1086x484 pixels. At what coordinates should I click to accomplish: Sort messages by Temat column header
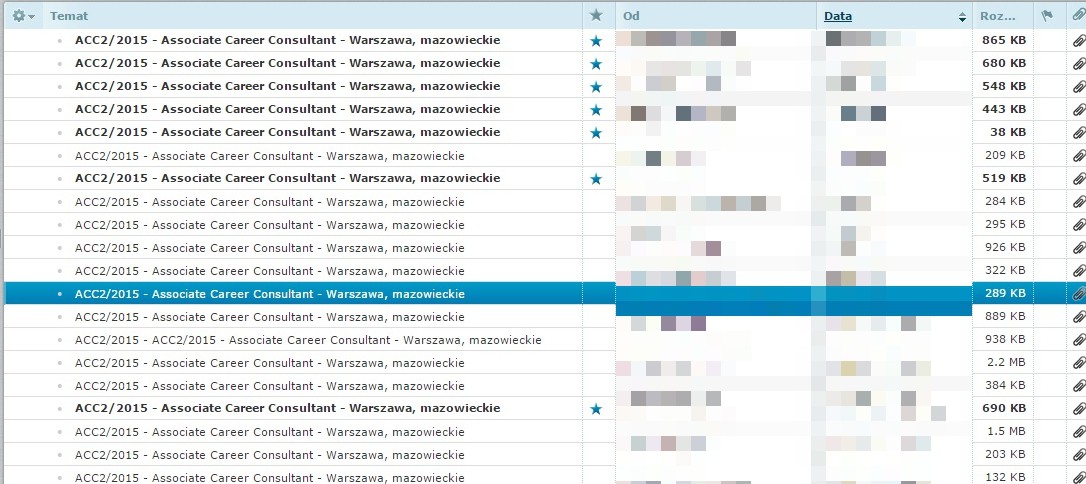[x=69, y=16]
